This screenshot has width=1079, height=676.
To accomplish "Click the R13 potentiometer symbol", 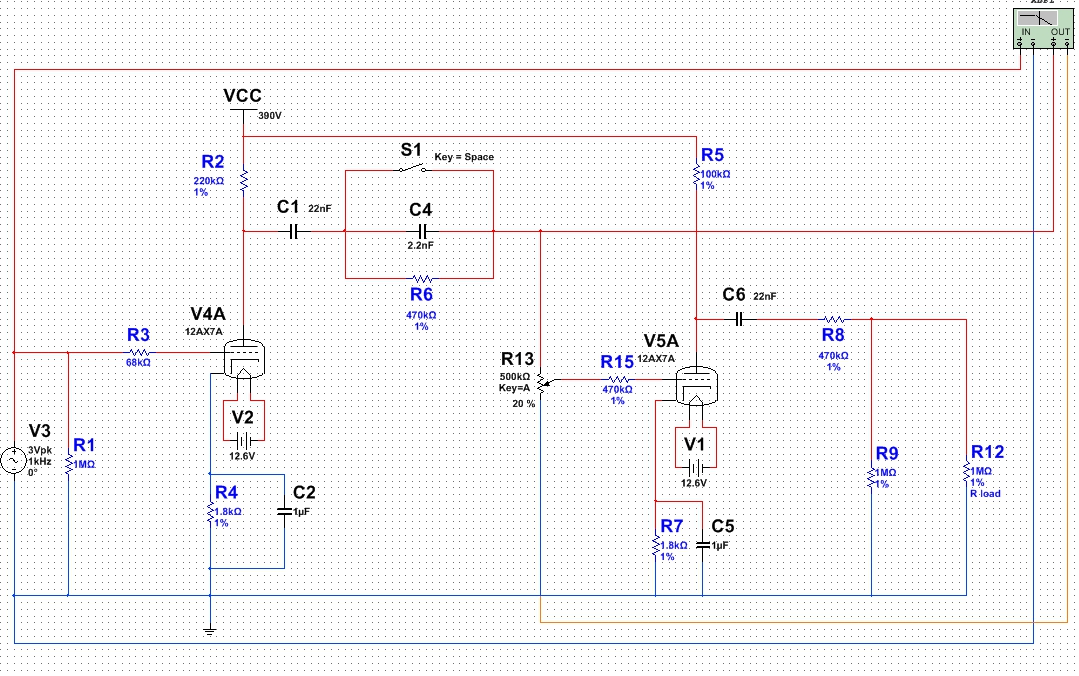I will tap(541, 382).
